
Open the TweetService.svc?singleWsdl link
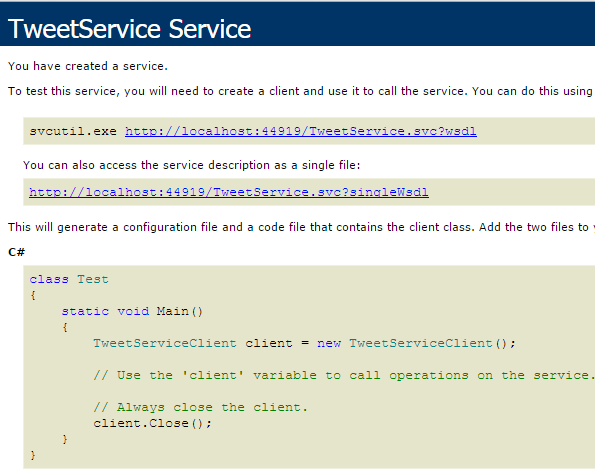tap(229, 192)
